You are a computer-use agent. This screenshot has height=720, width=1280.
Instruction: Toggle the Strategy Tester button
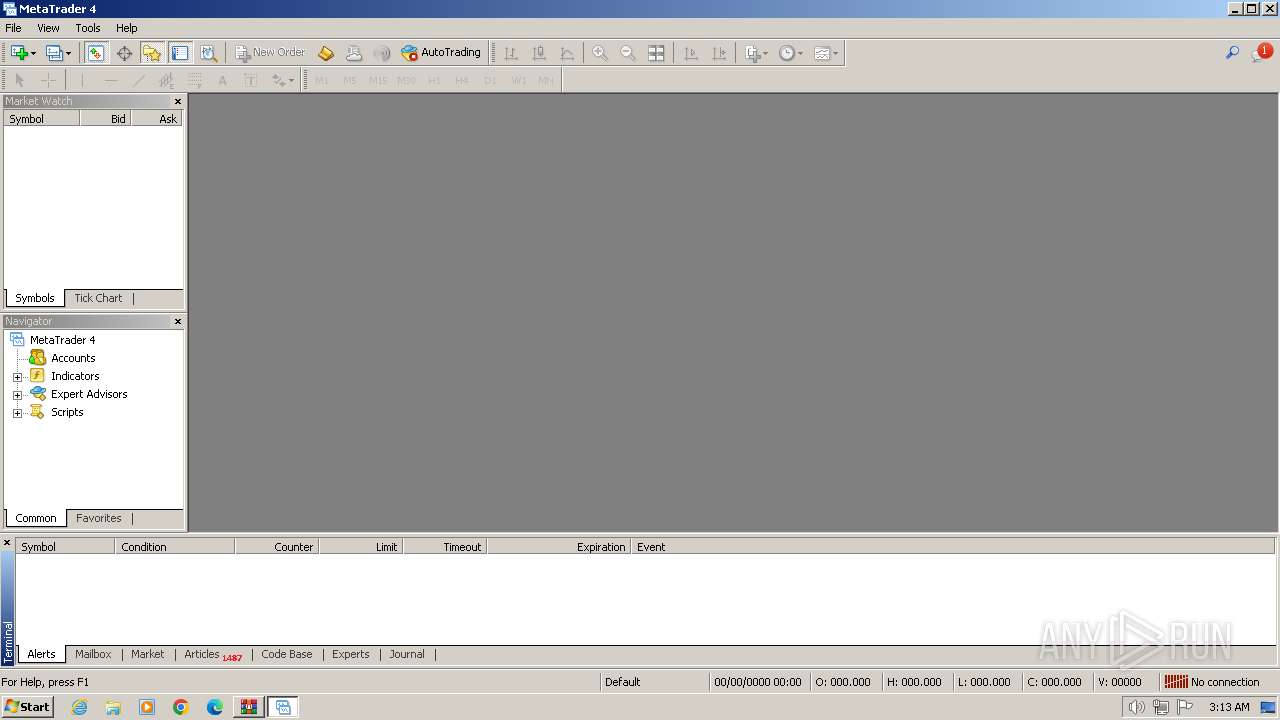click(208, 53)
